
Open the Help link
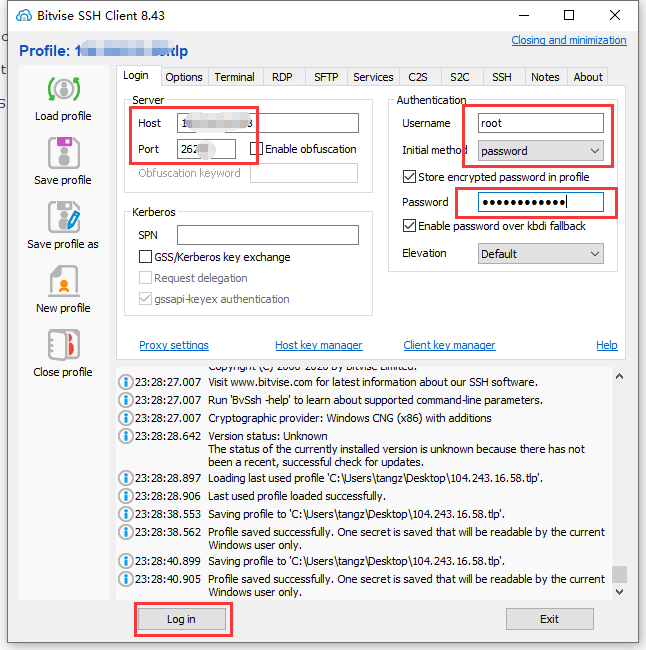click(x=607, y=345)
